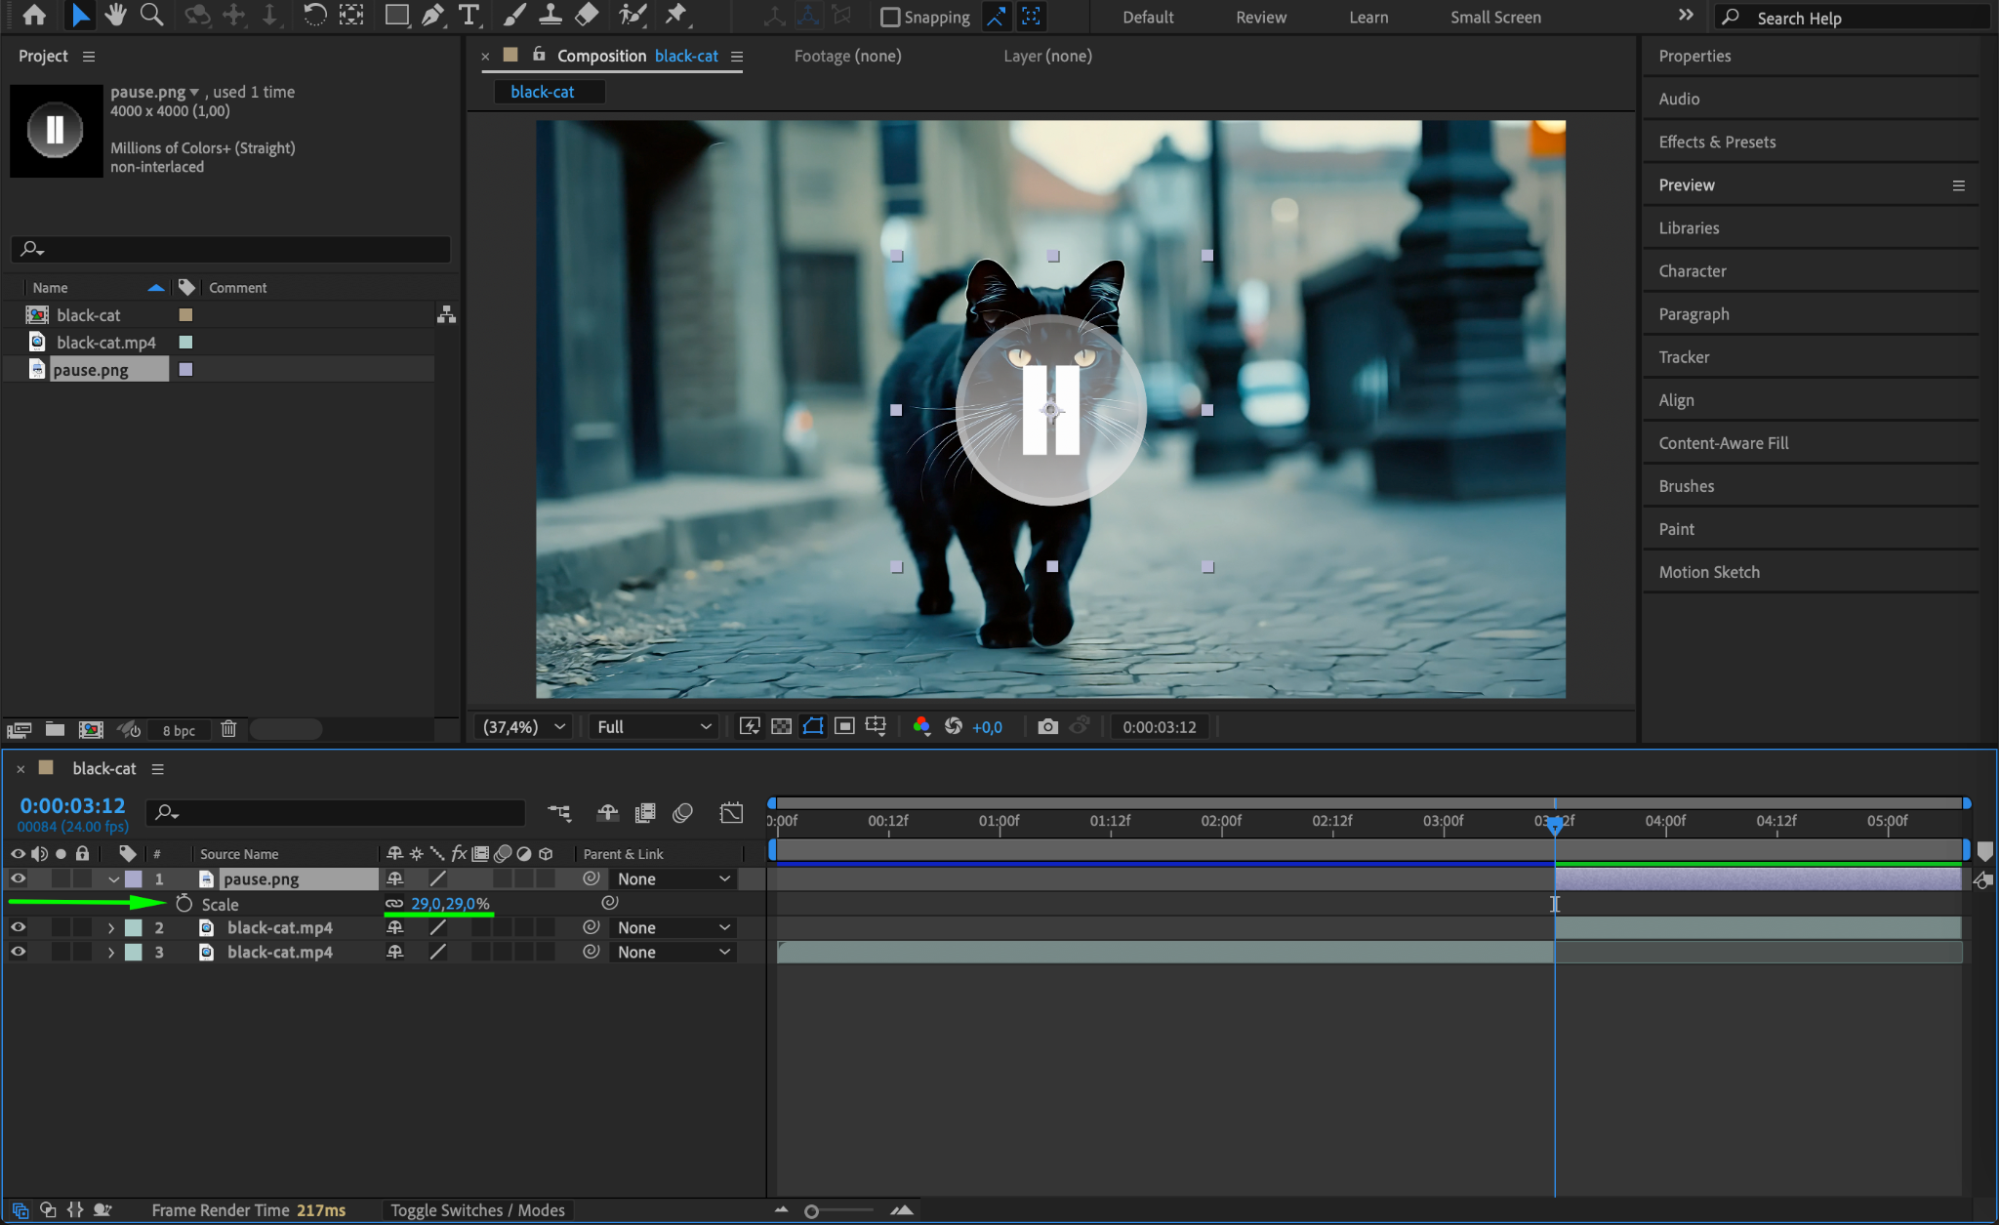Open the Full resolution dropdown

point(653,727)
